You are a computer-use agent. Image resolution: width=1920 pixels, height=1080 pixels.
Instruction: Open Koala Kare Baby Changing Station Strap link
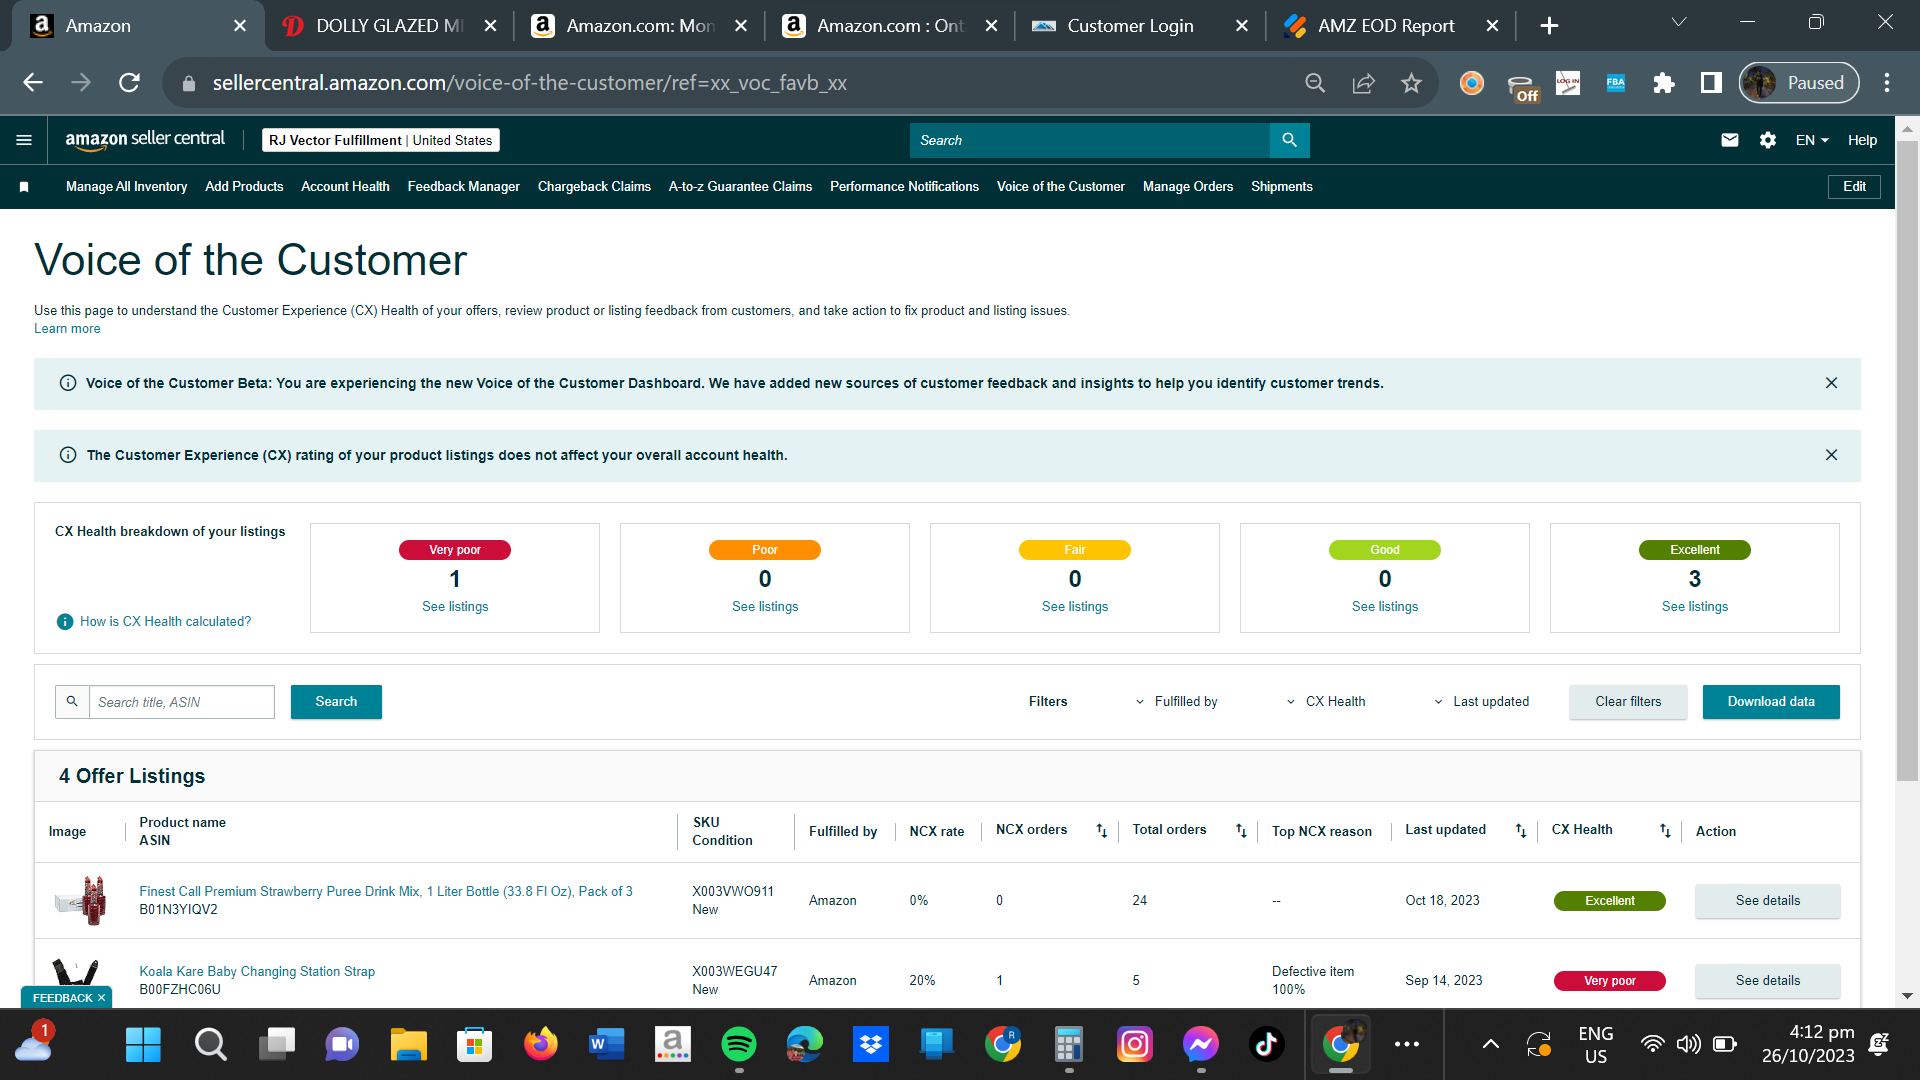257,972
